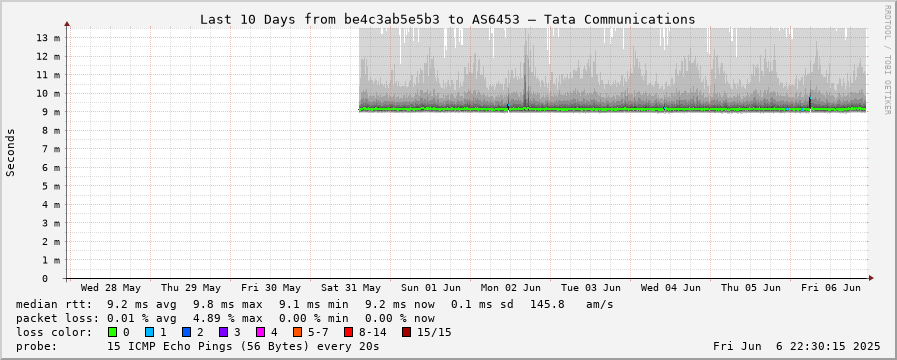
Task: Click the Mon 02 Jun axis label
Action: click(511, 287)
